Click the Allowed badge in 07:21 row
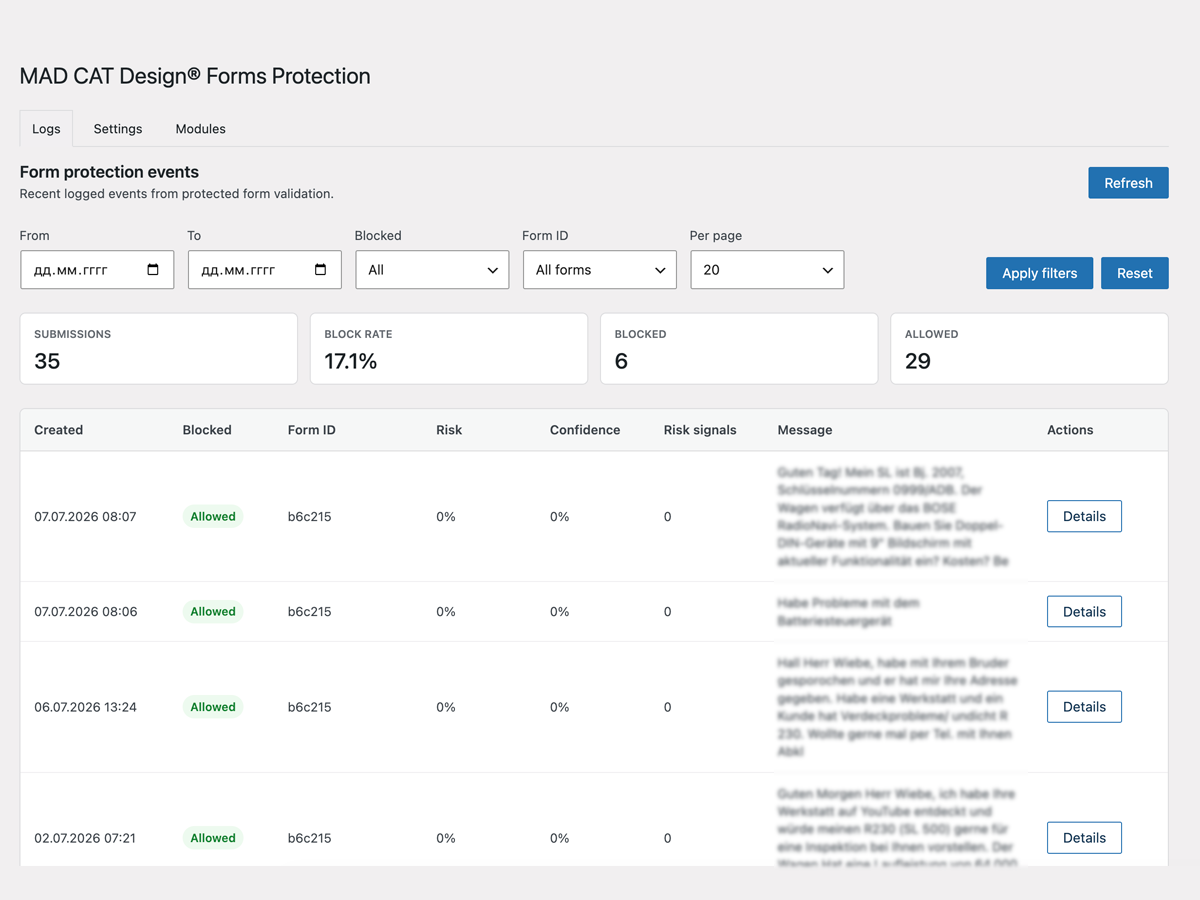The image size is (1200, 900). [x=213, y=838]
